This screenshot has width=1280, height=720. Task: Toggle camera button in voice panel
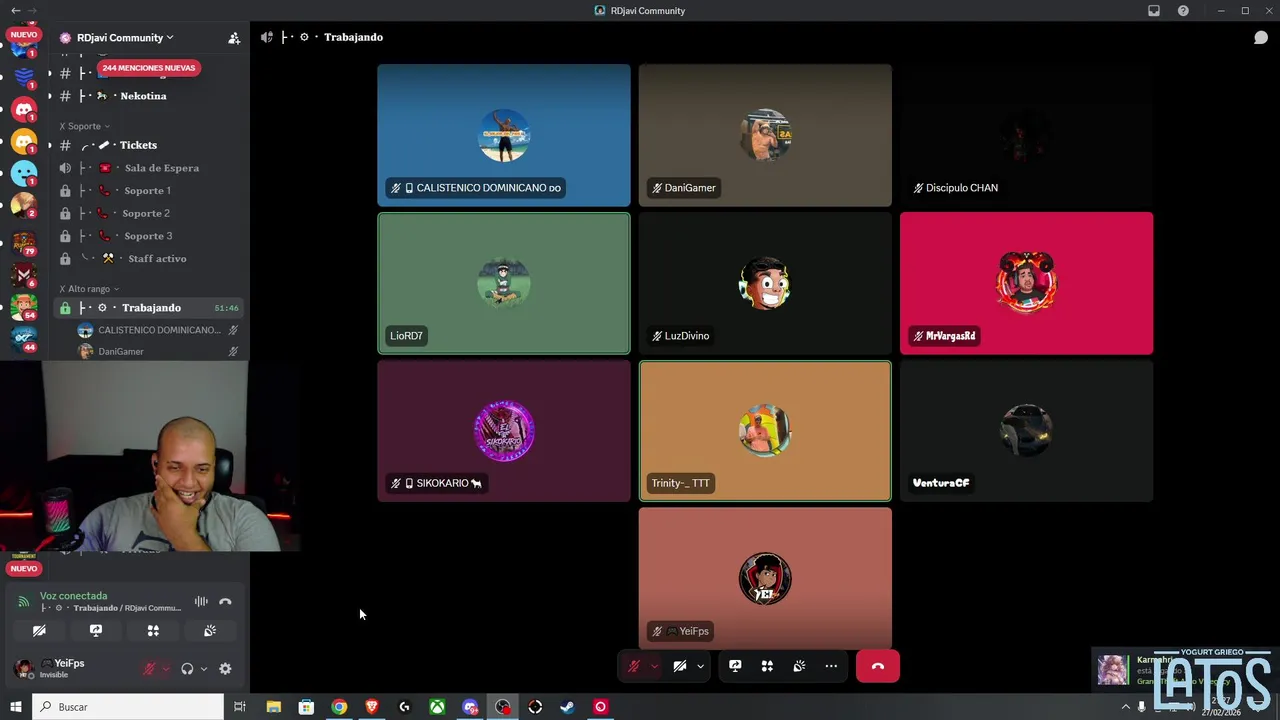(39, 631)
